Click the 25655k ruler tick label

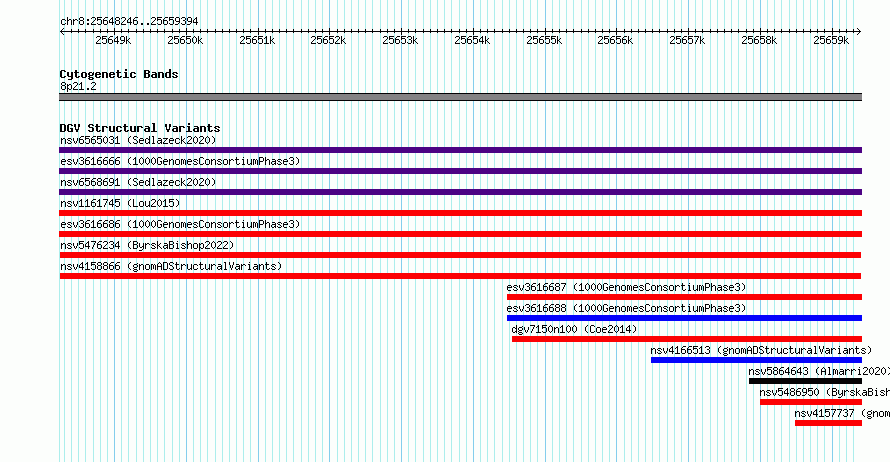(x=544, y=40)
